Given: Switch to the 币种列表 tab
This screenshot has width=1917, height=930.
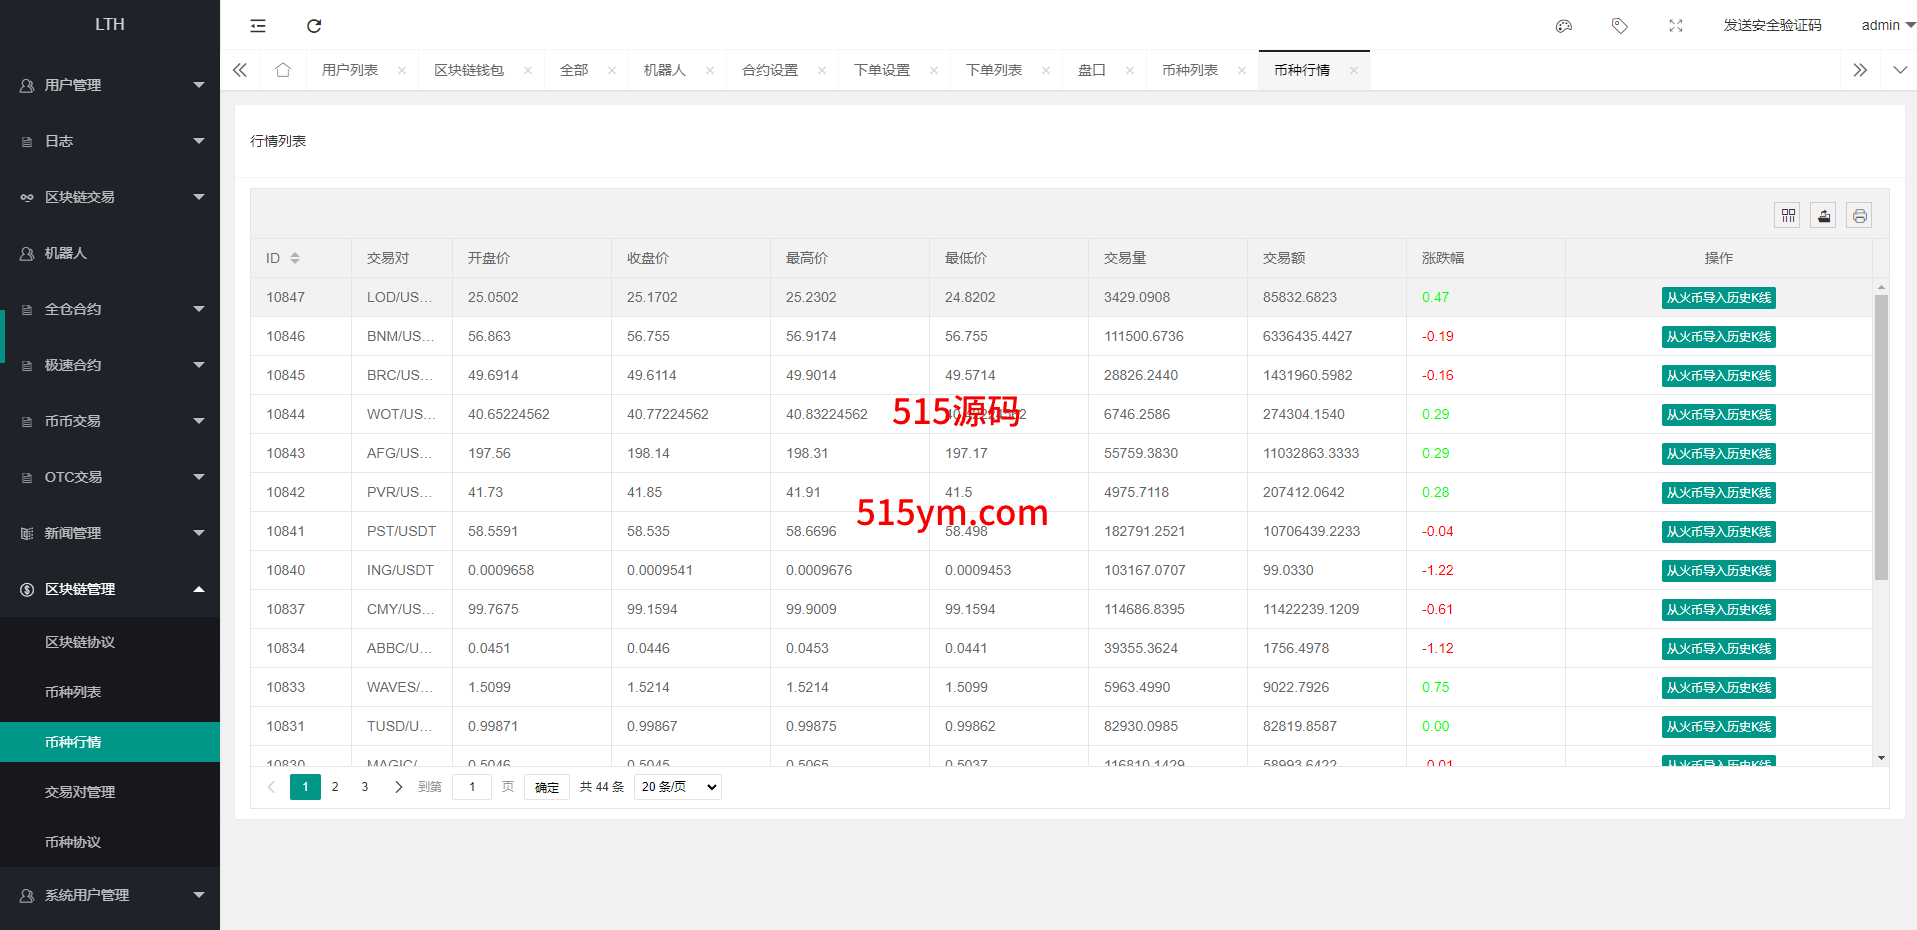Looking at the screenshot, I should point(1190,70).
